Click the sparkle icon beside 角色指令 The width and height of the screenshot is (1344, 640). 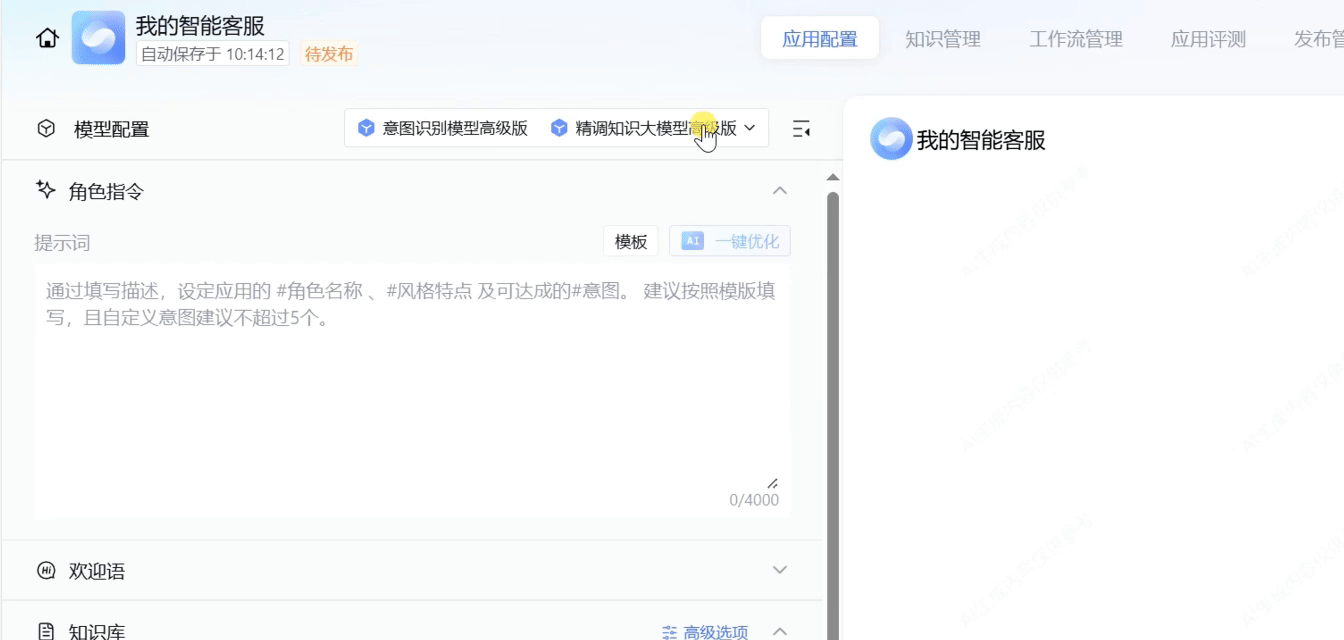coord(45,190)
